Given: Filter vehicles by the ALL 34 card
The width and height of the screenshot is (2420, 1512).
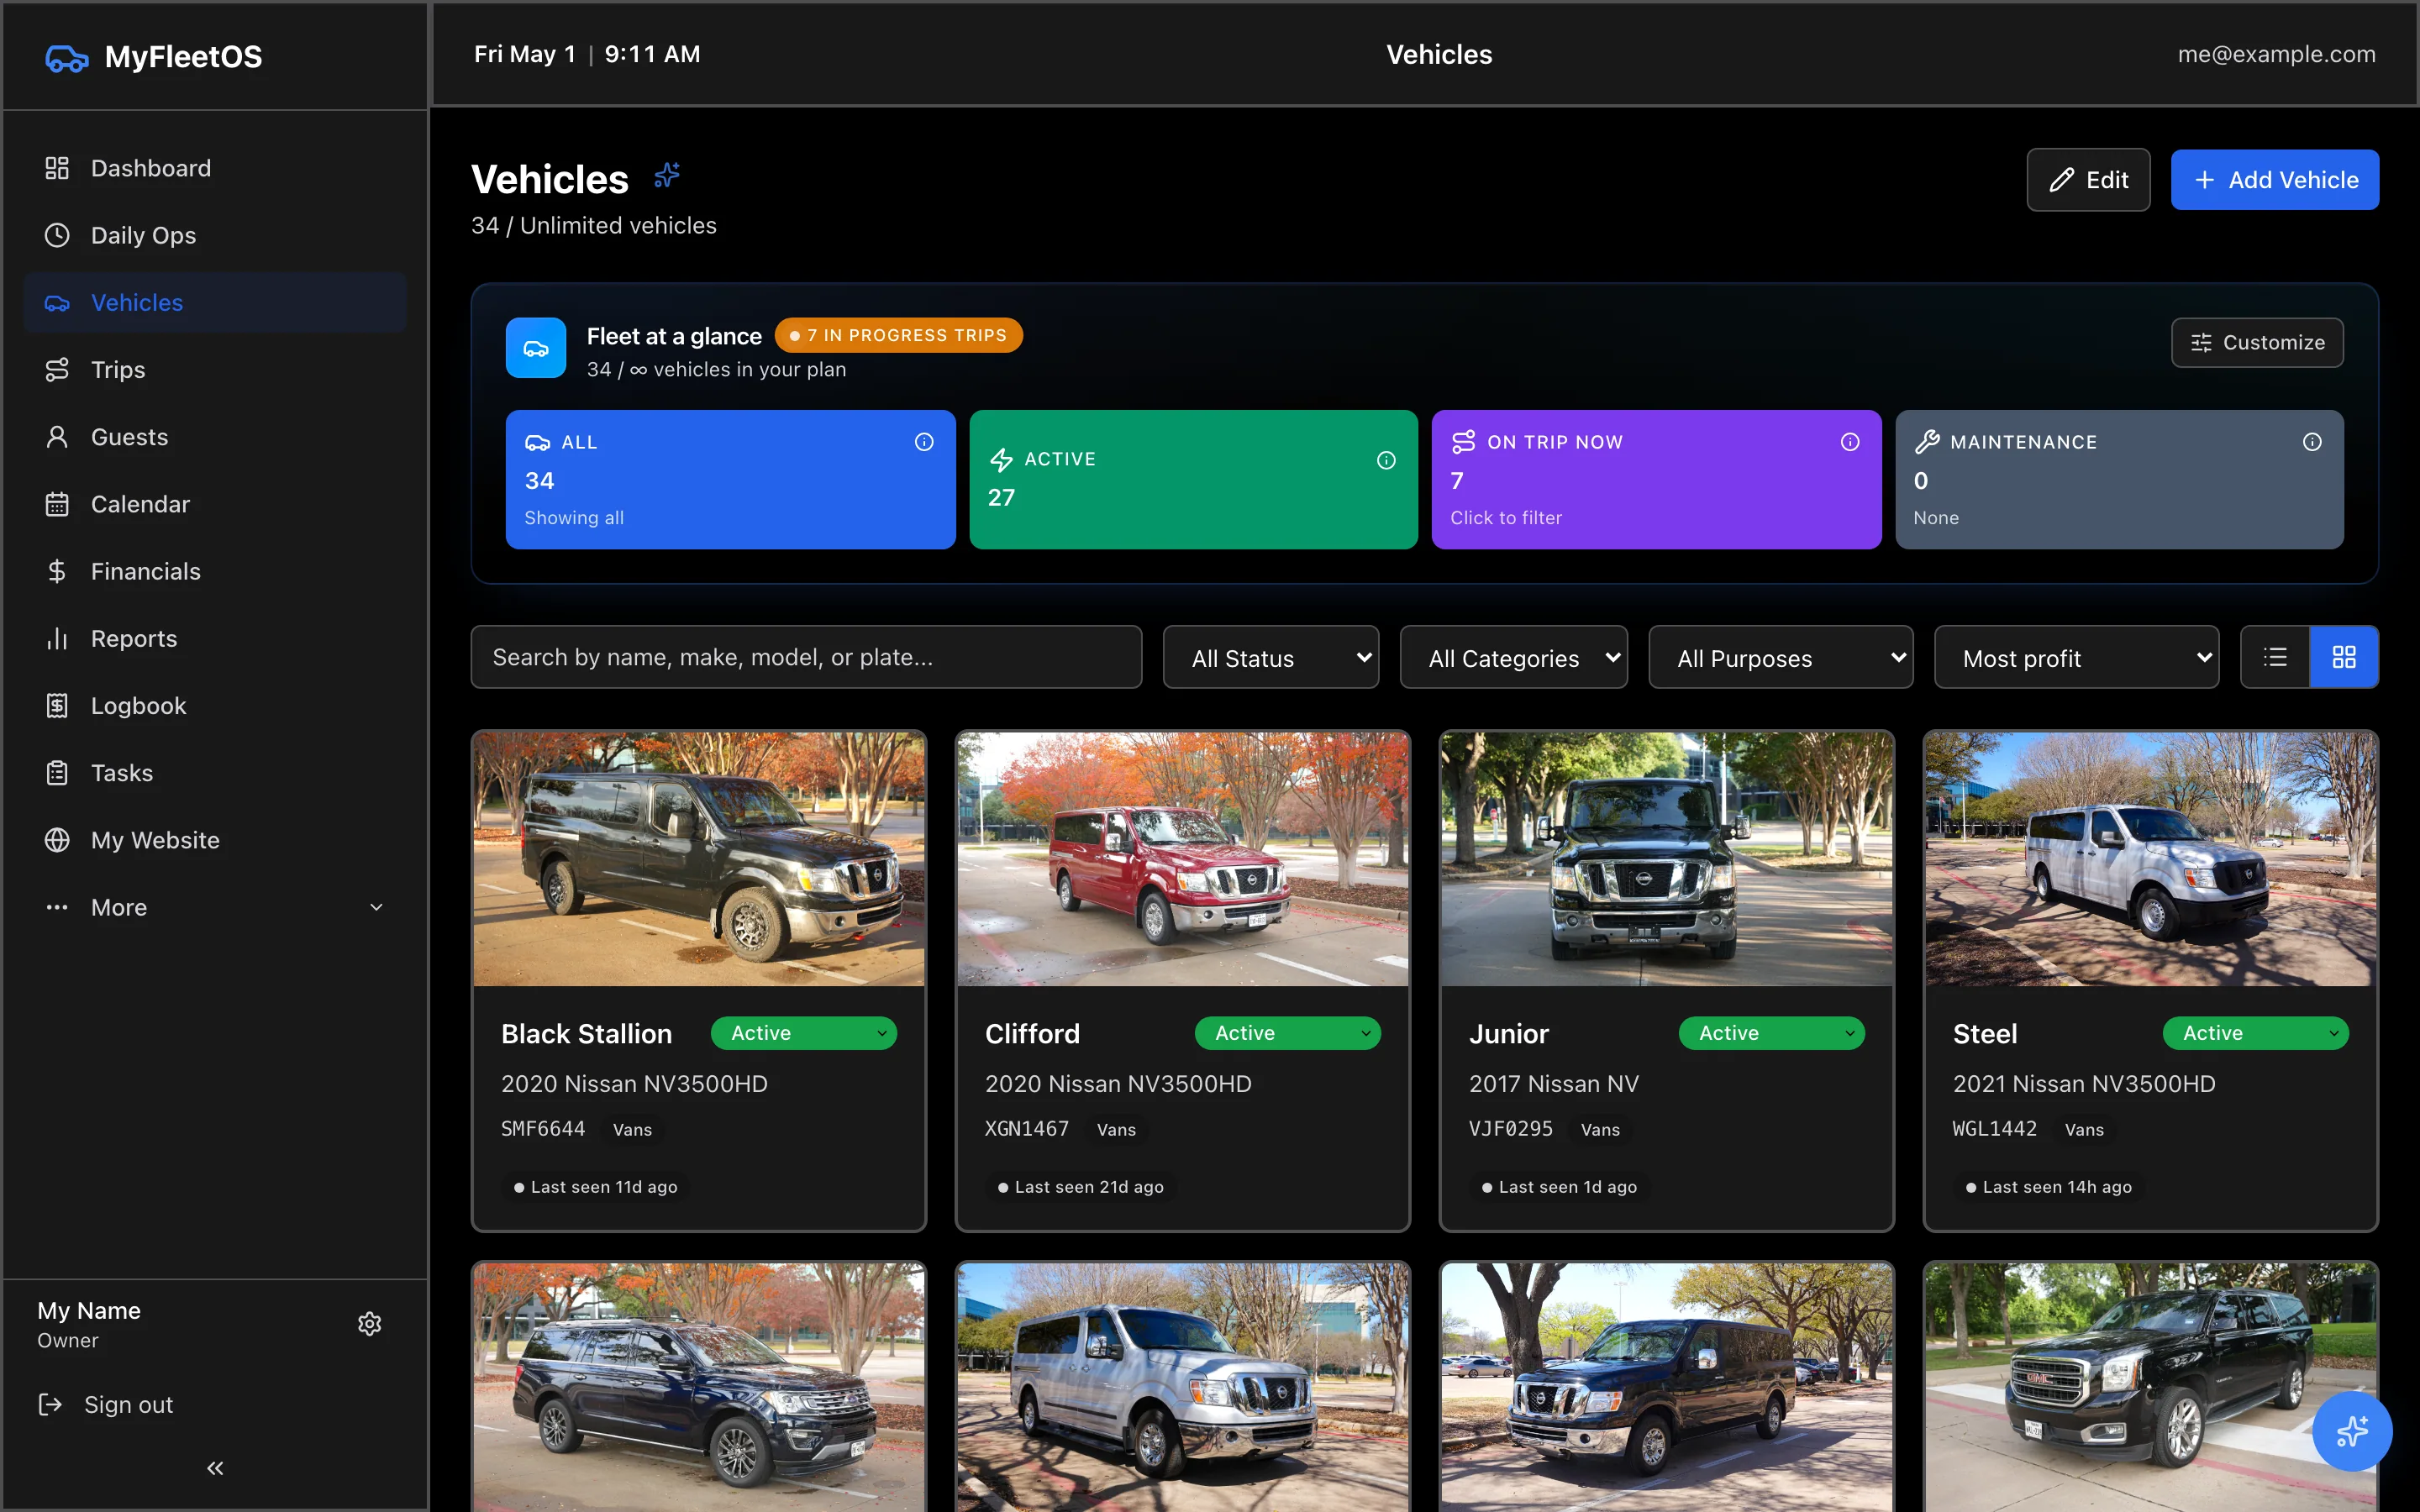Looking at the screenshot, I should [x=730, y=480].
